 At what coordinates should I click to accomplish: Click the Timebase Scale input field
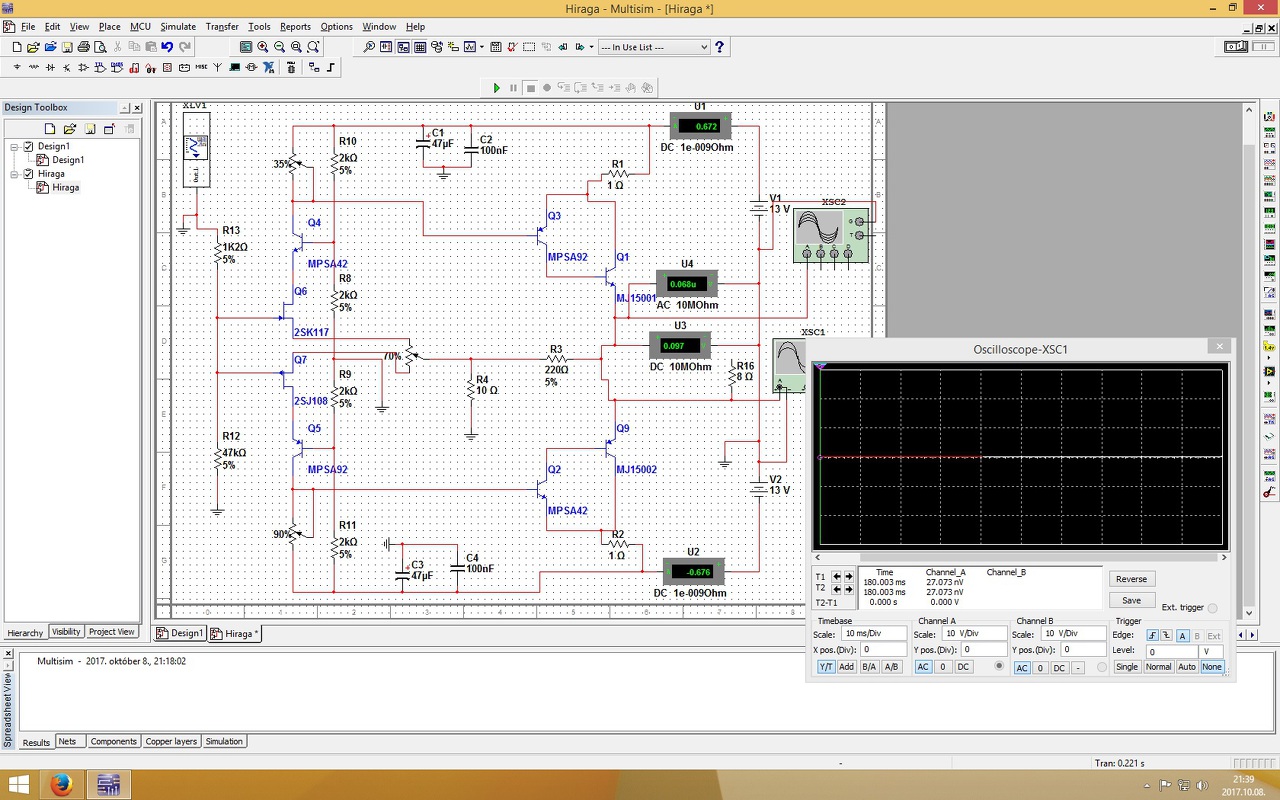[872, 634]
